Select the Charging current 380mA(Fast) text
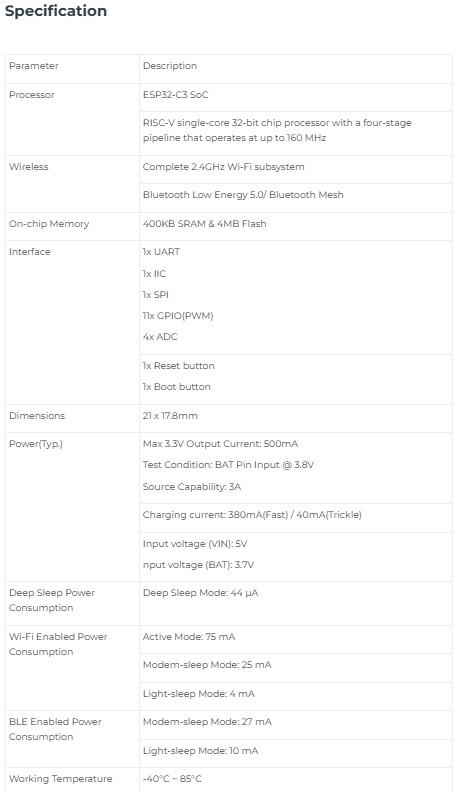Screen dimensions: 456x792 click(252, 515)
